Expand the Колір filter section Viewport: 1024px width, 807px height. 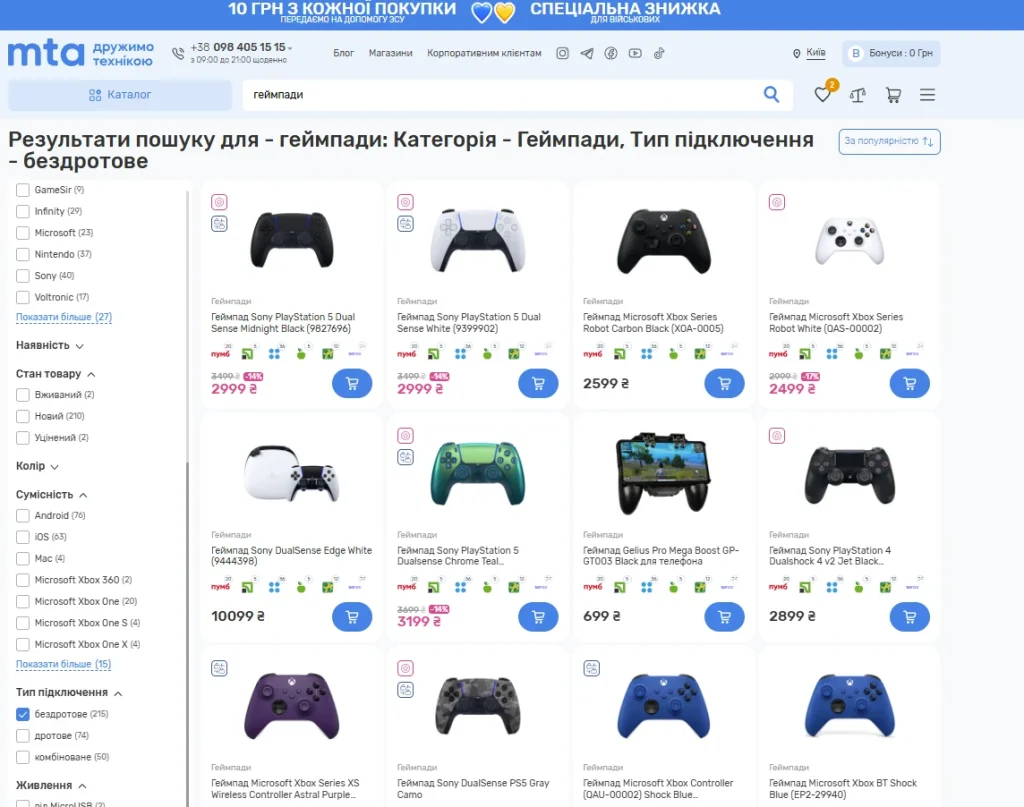point(37,466)
